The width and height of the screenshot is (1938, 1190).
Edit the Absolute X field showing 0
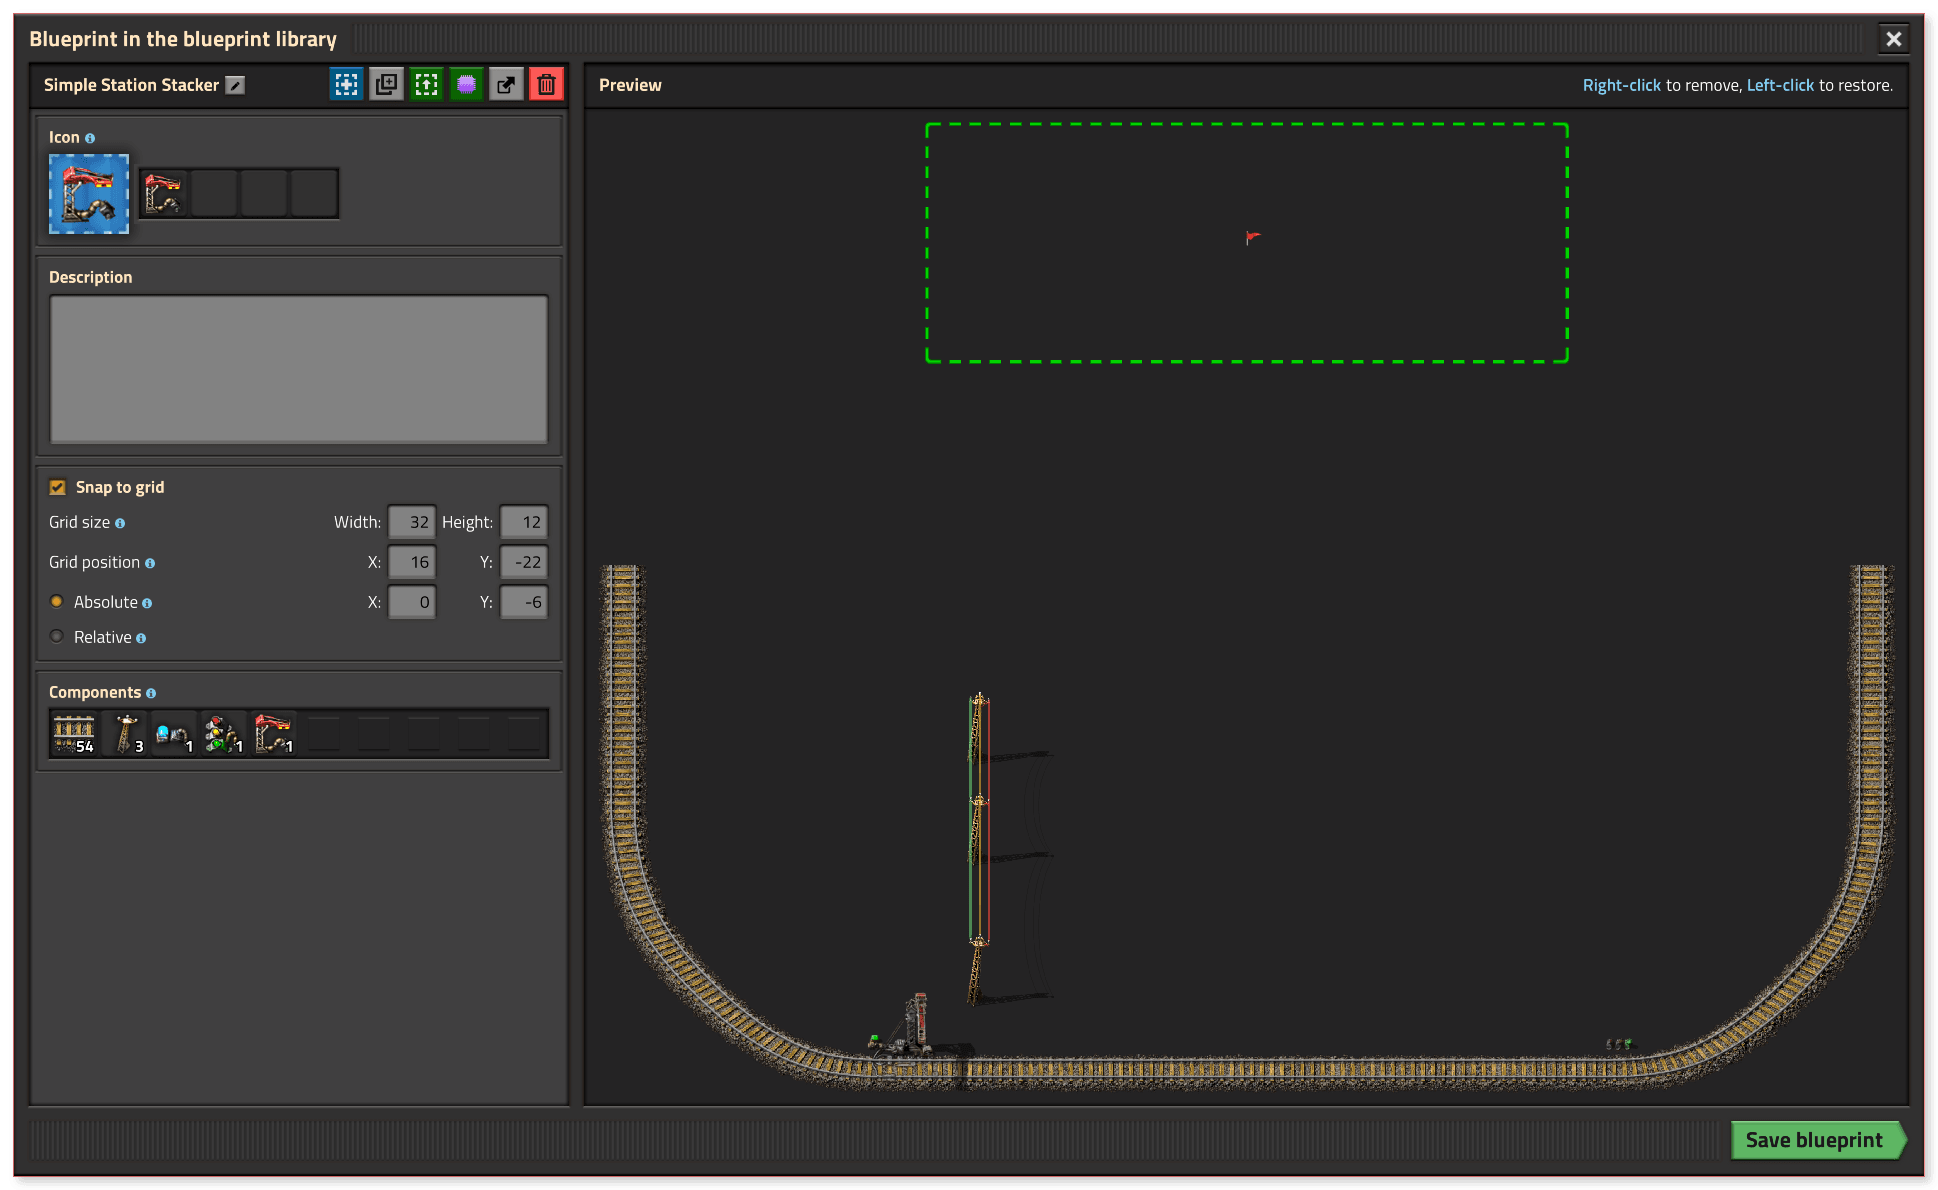[x=412, y=602]
